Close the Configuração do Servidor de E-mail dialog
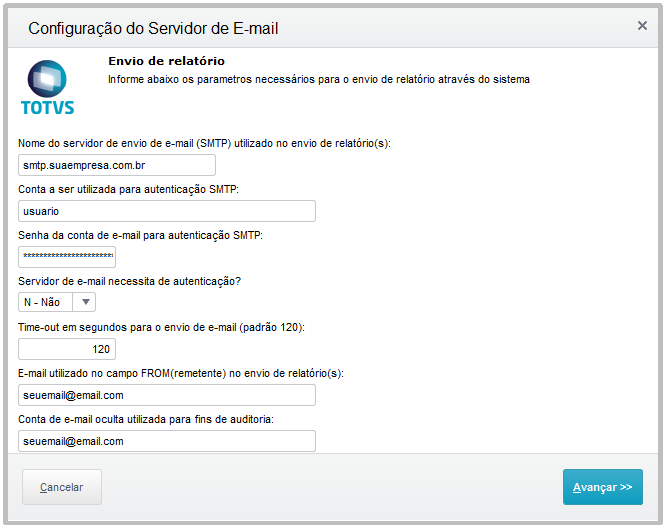 tap(642, 26)
